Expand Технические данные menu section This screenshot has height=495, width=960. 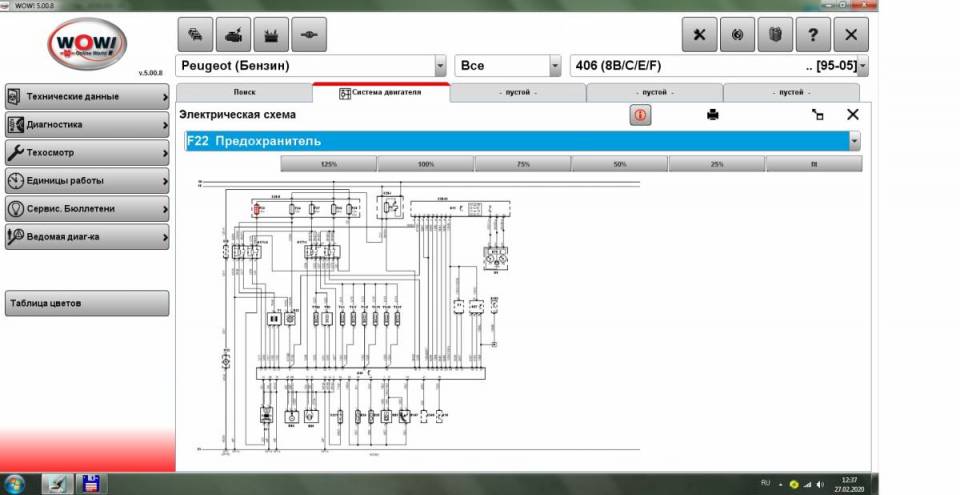[86, 97]
